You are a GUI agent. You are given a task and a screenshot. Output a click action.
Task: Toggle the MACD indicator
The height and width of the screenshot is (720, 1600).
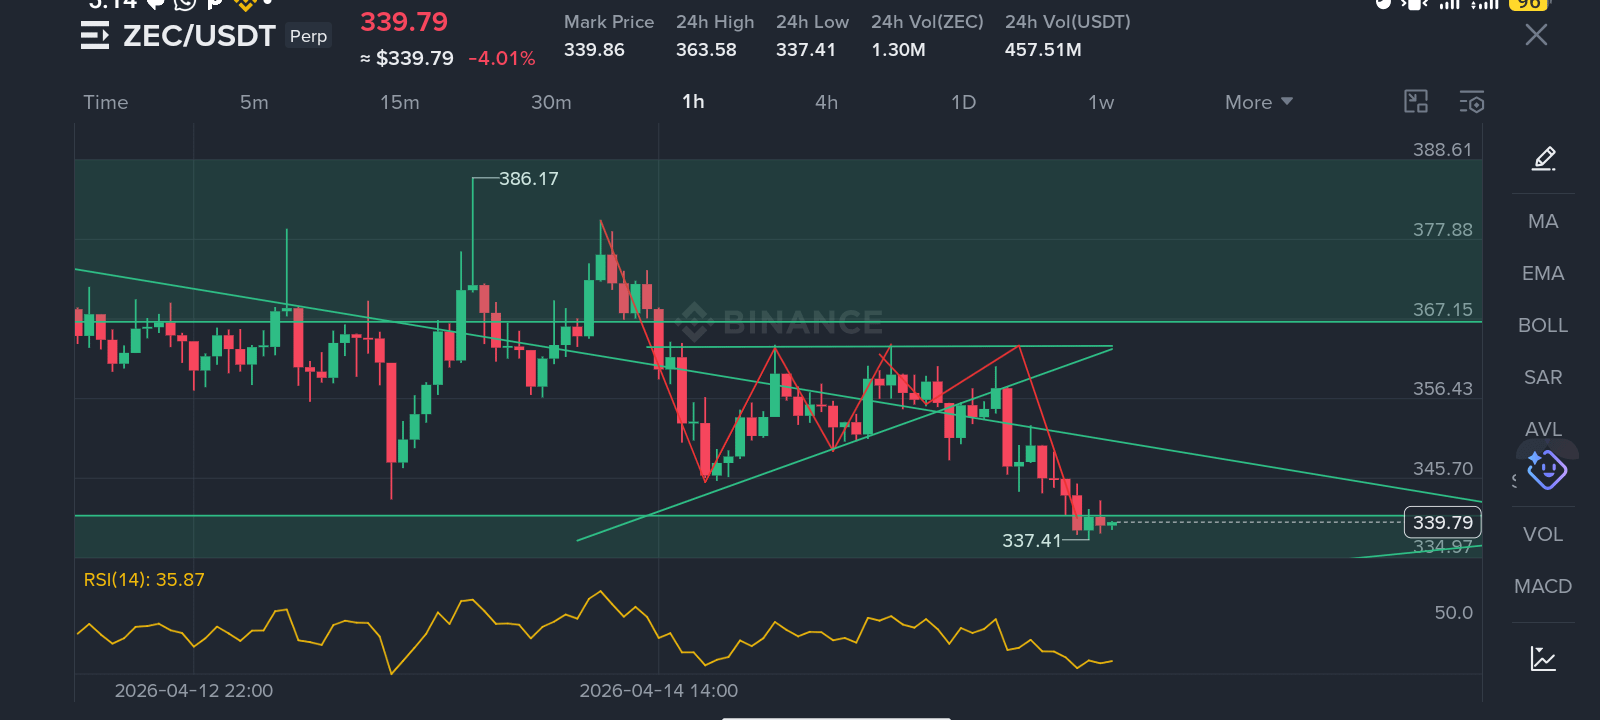click(x=1543, y=586)
